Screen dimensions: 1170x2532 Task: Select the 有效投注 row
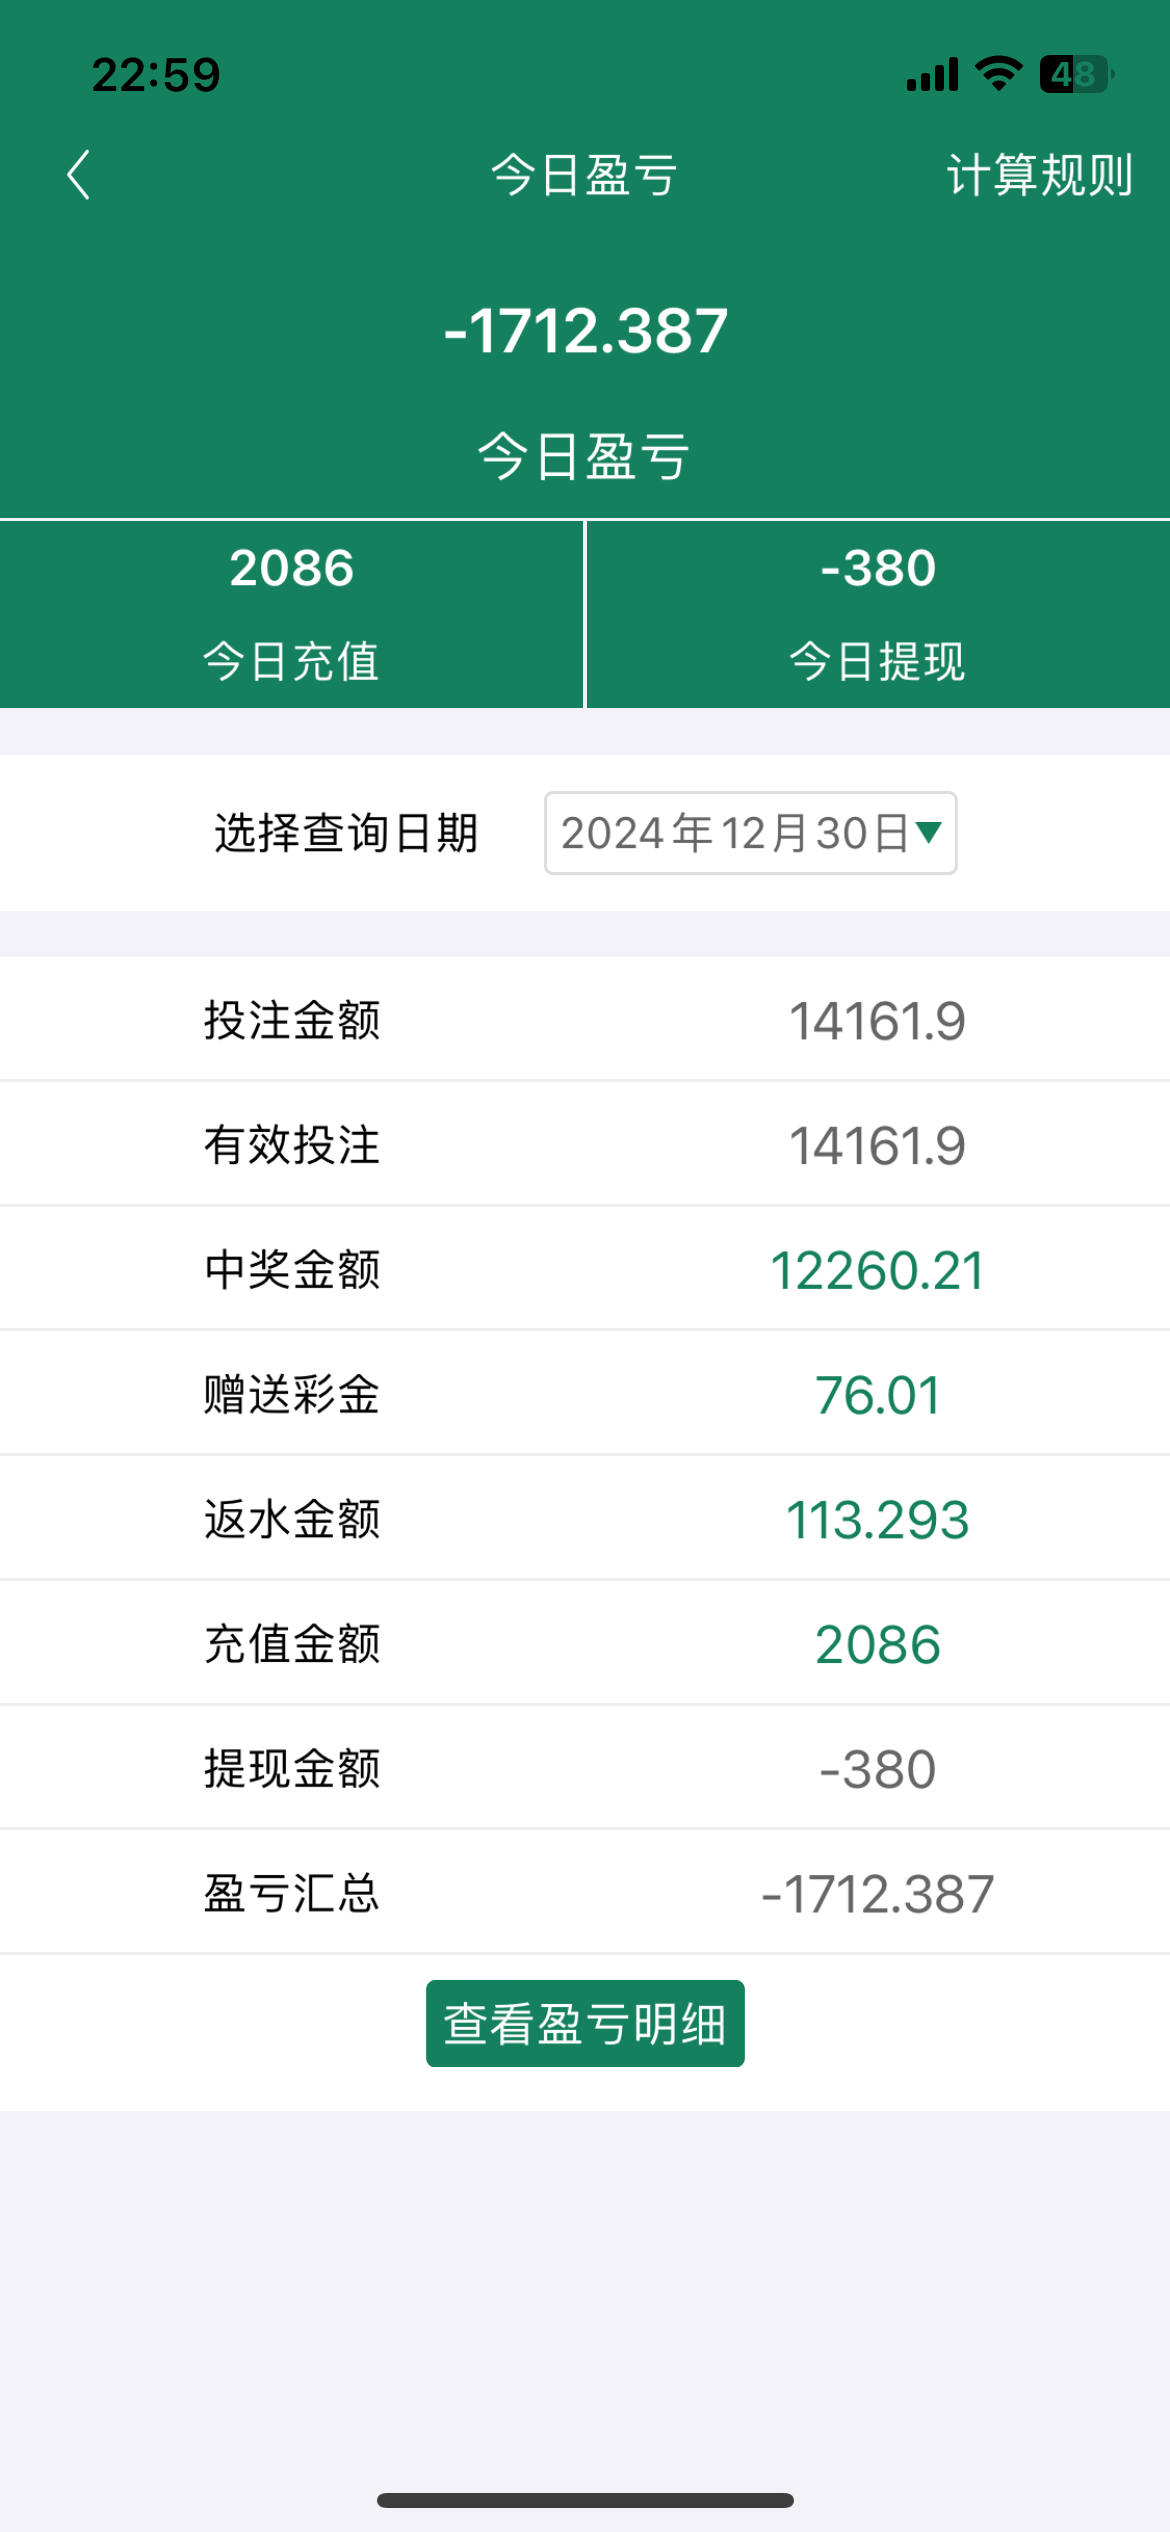point(585,1145)
